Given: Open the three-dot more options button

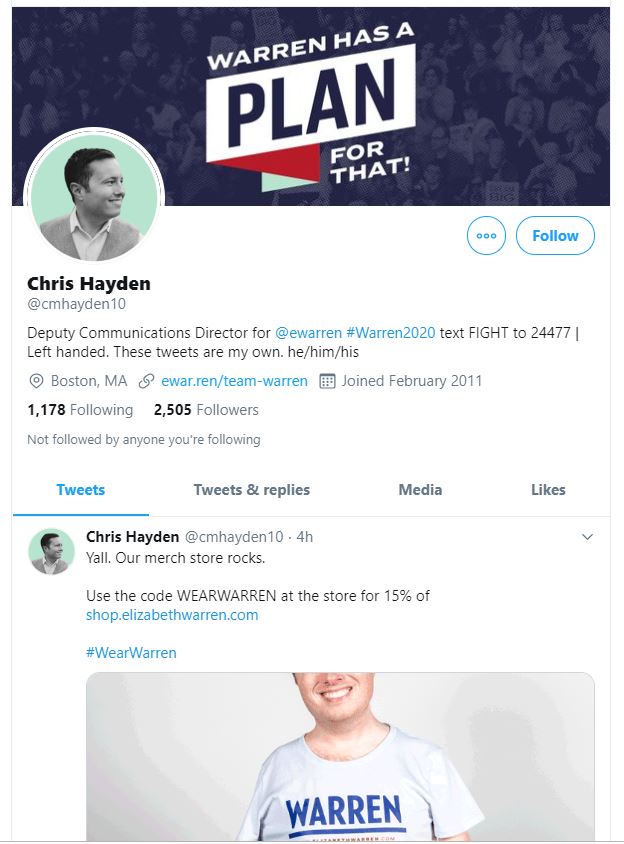Looking at the screenshot, I should click(x=487, y=236).
